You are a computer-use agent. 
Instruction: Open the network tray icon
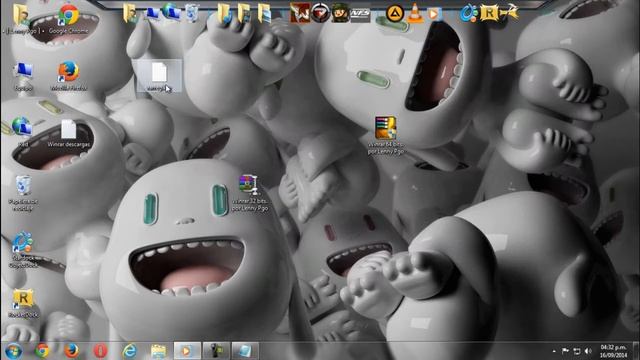point(577,351)
